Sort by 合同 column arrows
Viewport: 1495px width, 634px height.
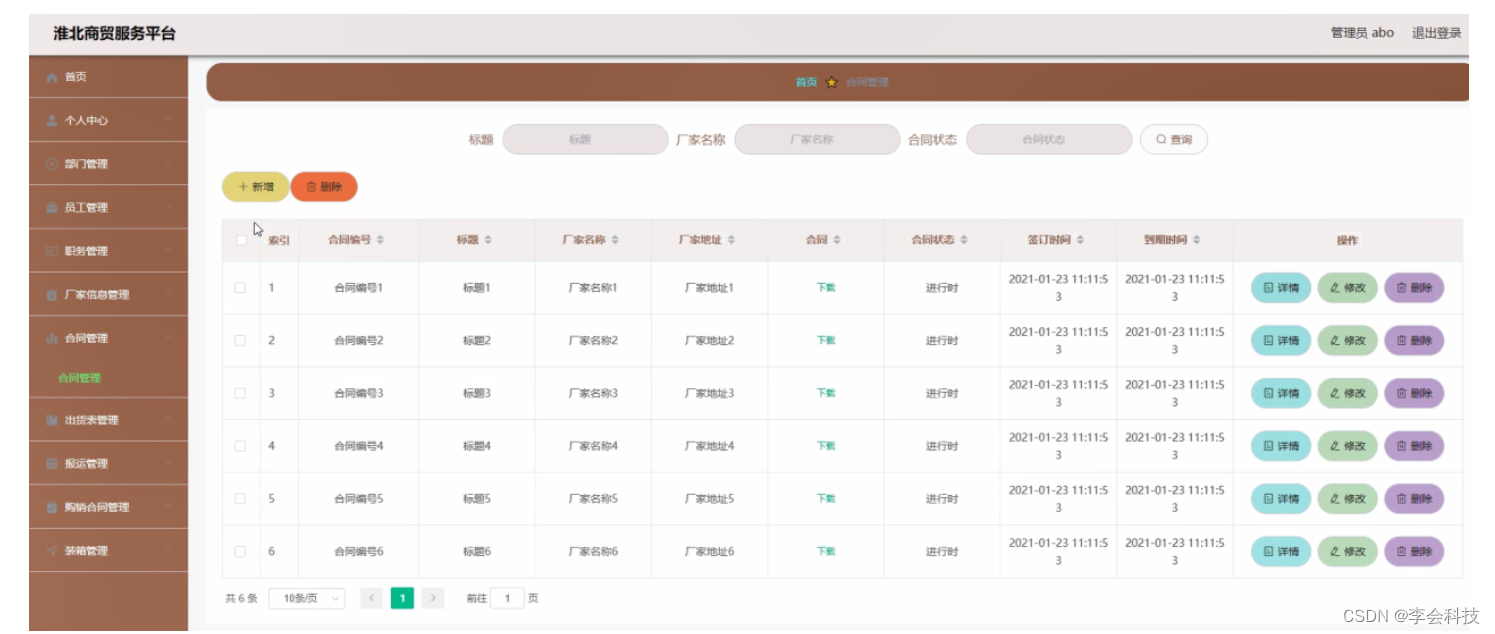coord(837,240)
